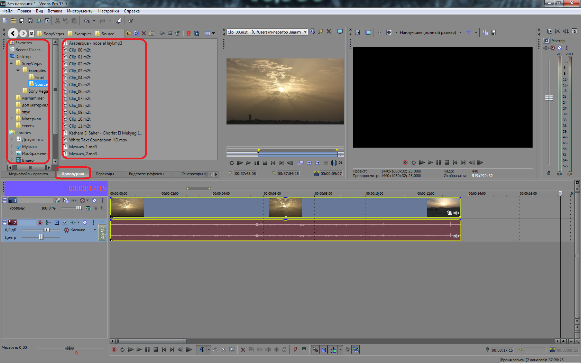Collapse the SonyVegas folder in tree
This screenshot has width=581, height=363.
click(x=11, y=63)
